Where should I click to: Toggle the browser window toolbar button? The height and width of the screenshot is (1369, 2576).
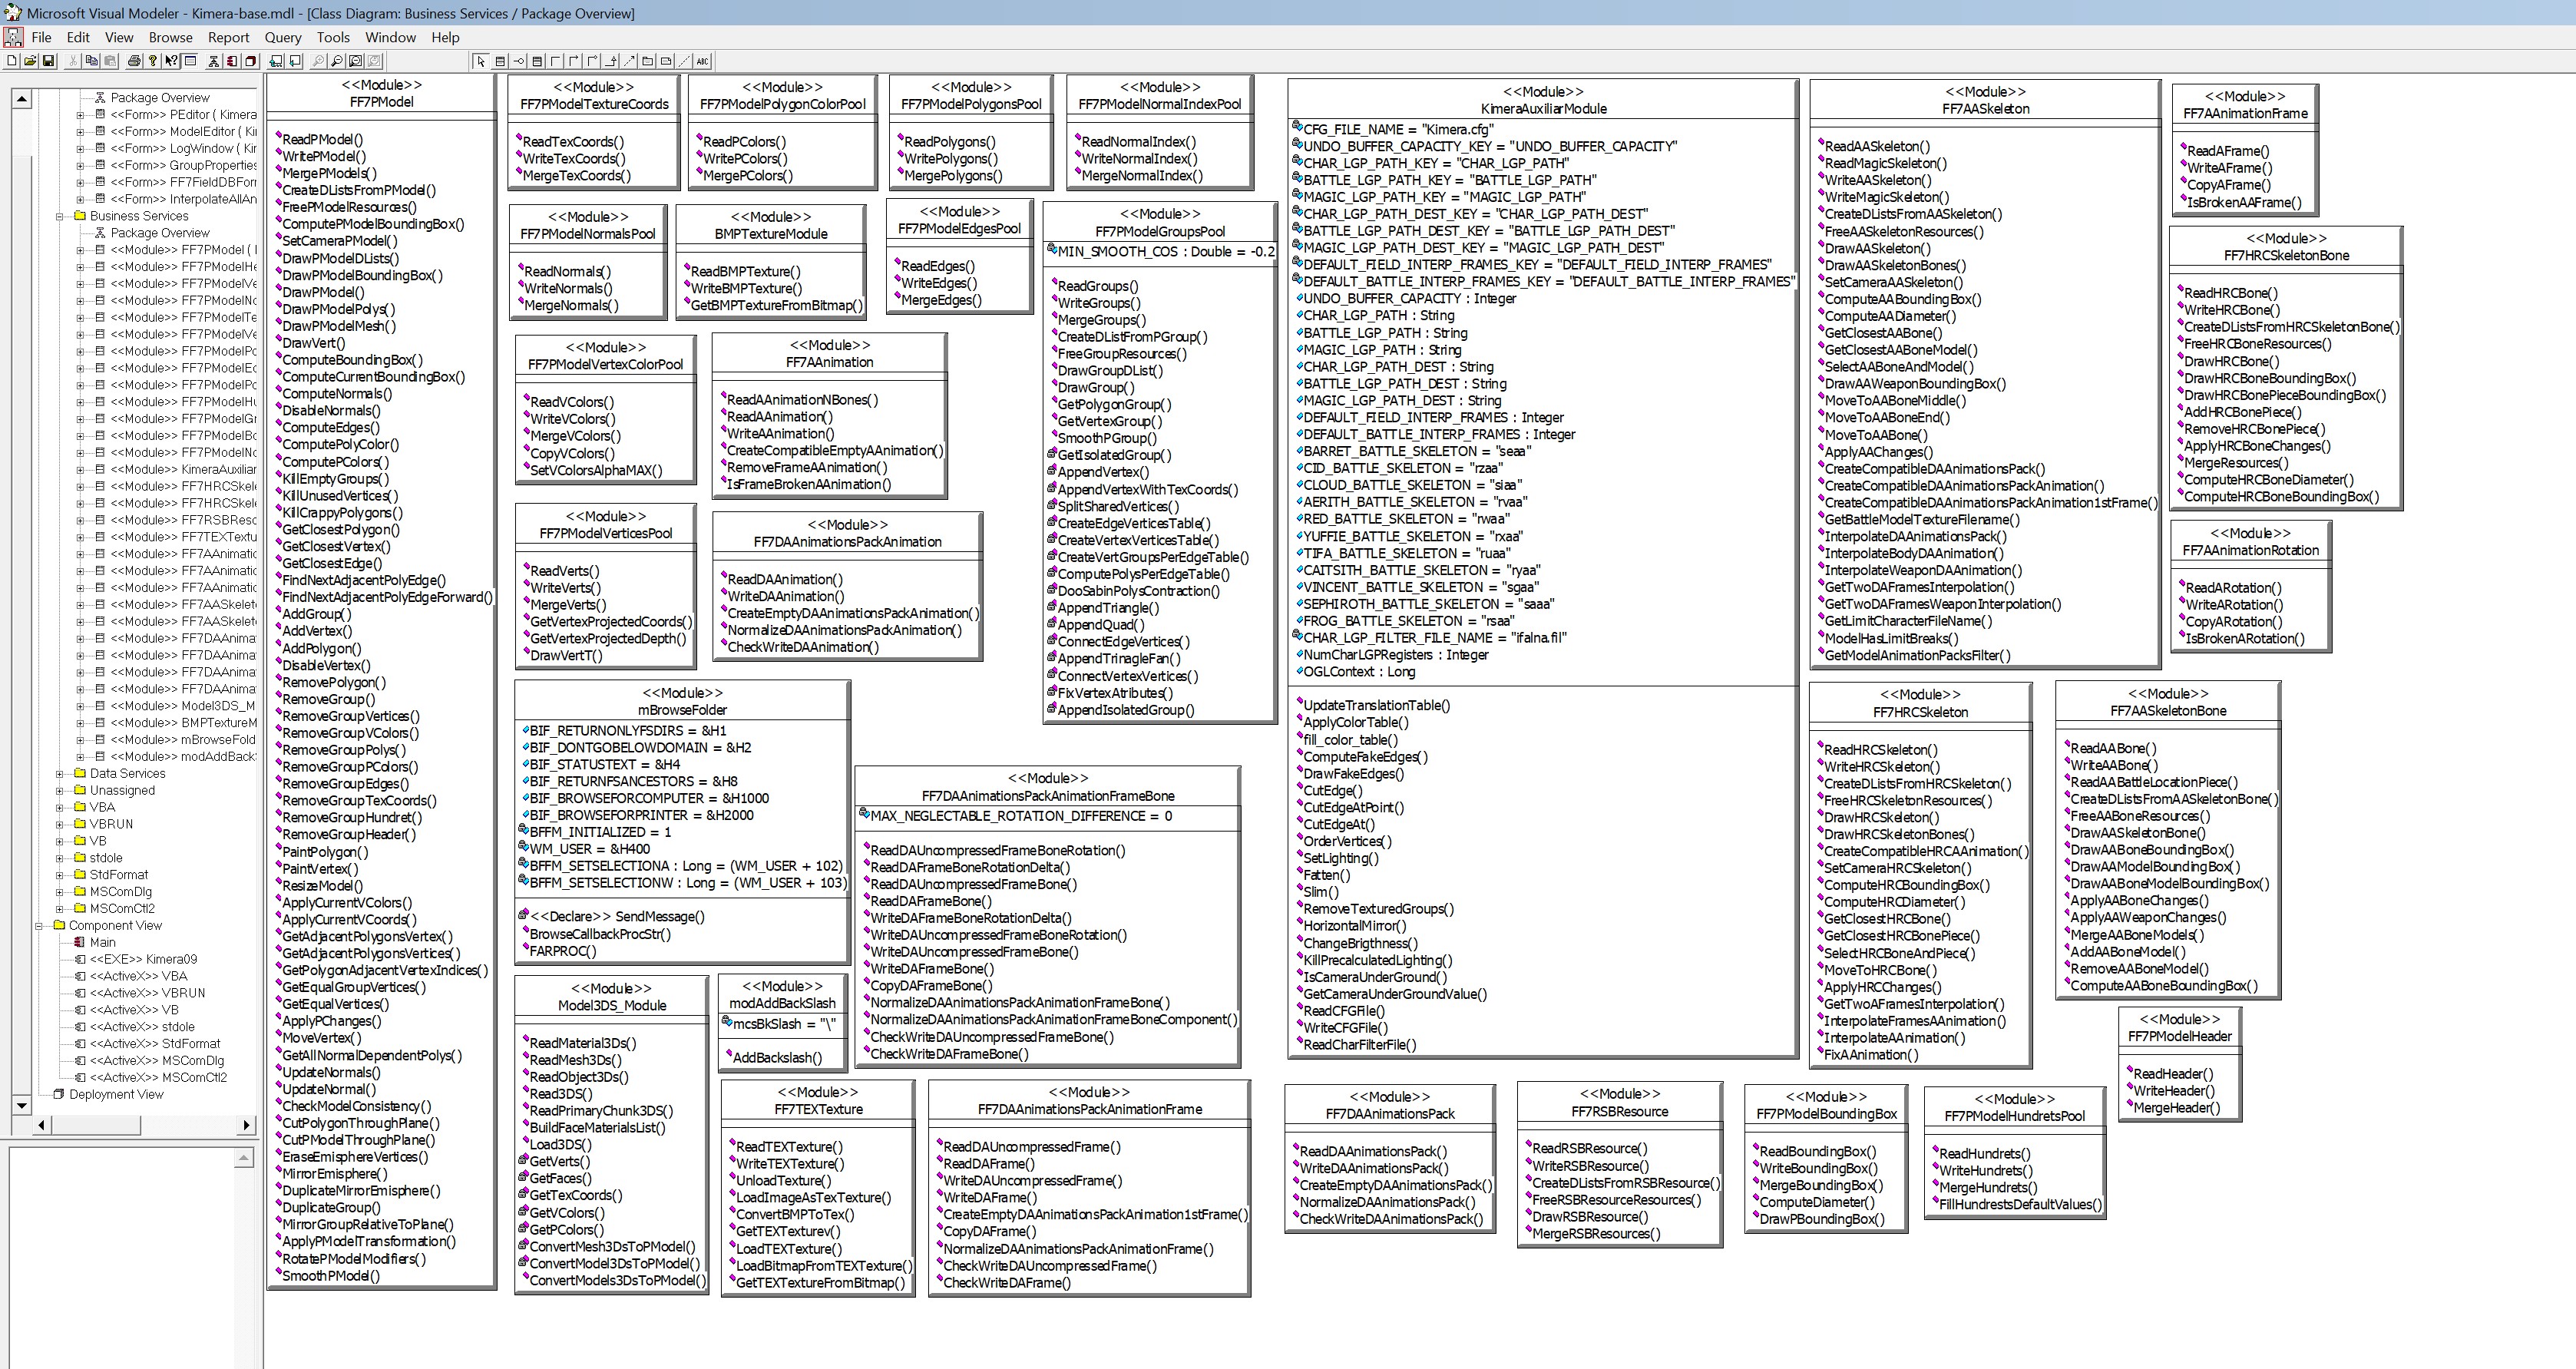(x=190, y=61)
